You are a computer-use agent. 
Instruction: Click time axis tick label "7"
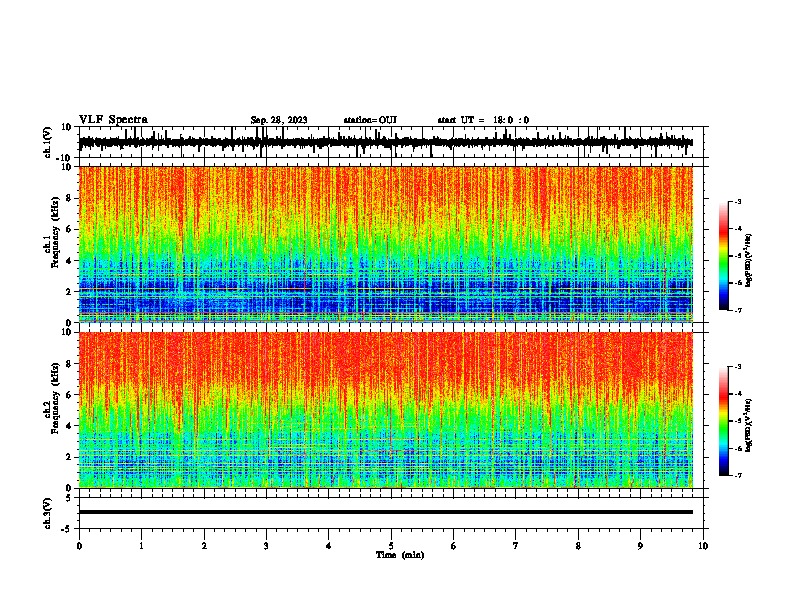(x=516, y=546)
